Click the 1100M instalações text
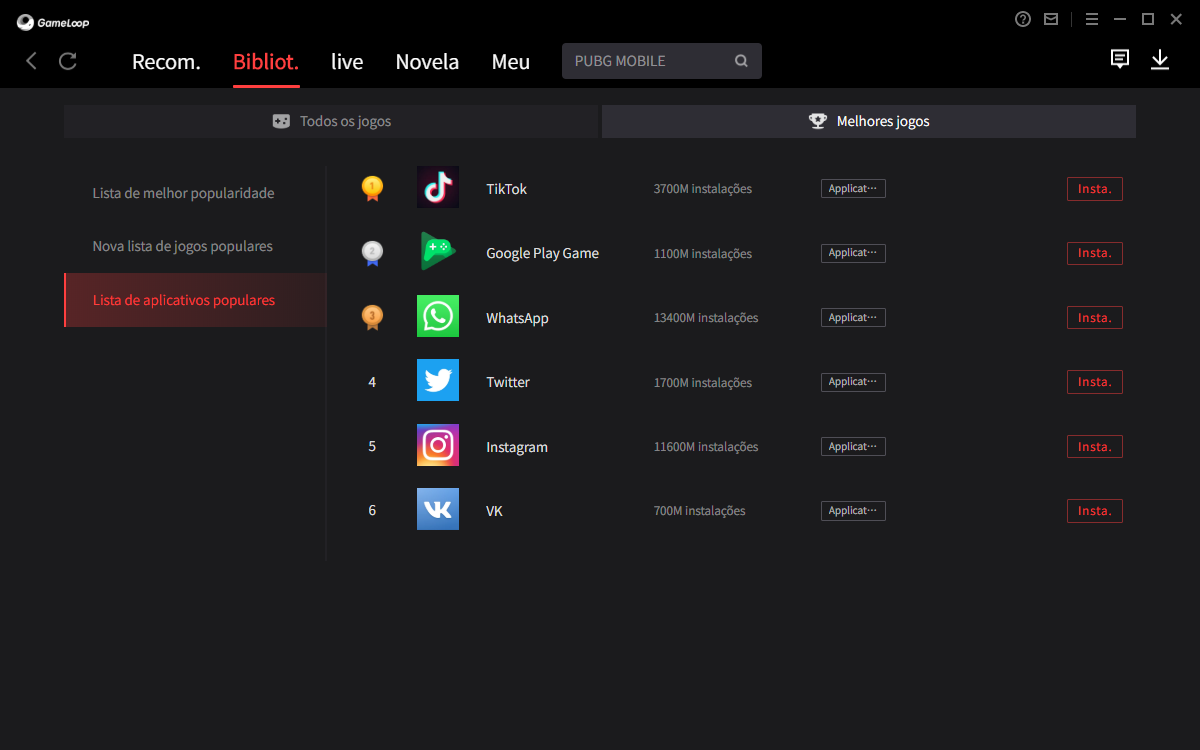The width and height of the screenshot is (1200, 750). [703, 254]
